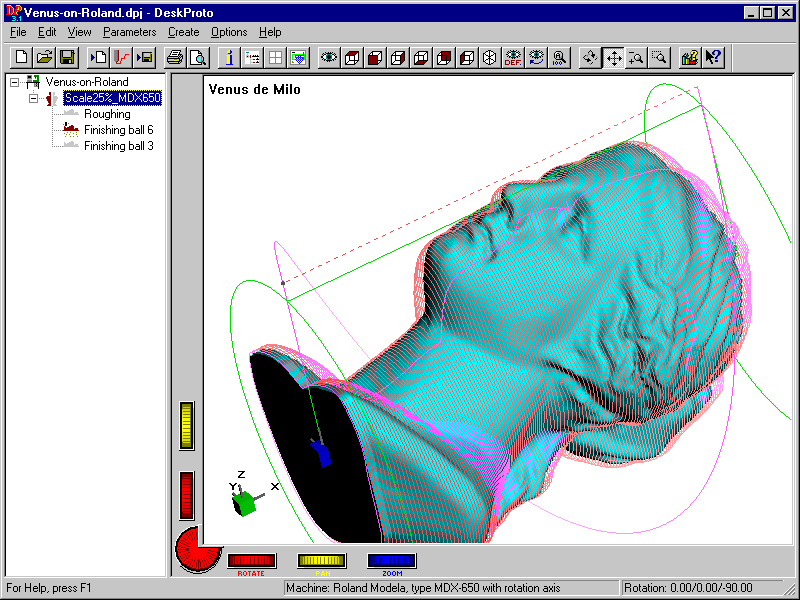Click the Venus de Milo title text

[255, 89]
